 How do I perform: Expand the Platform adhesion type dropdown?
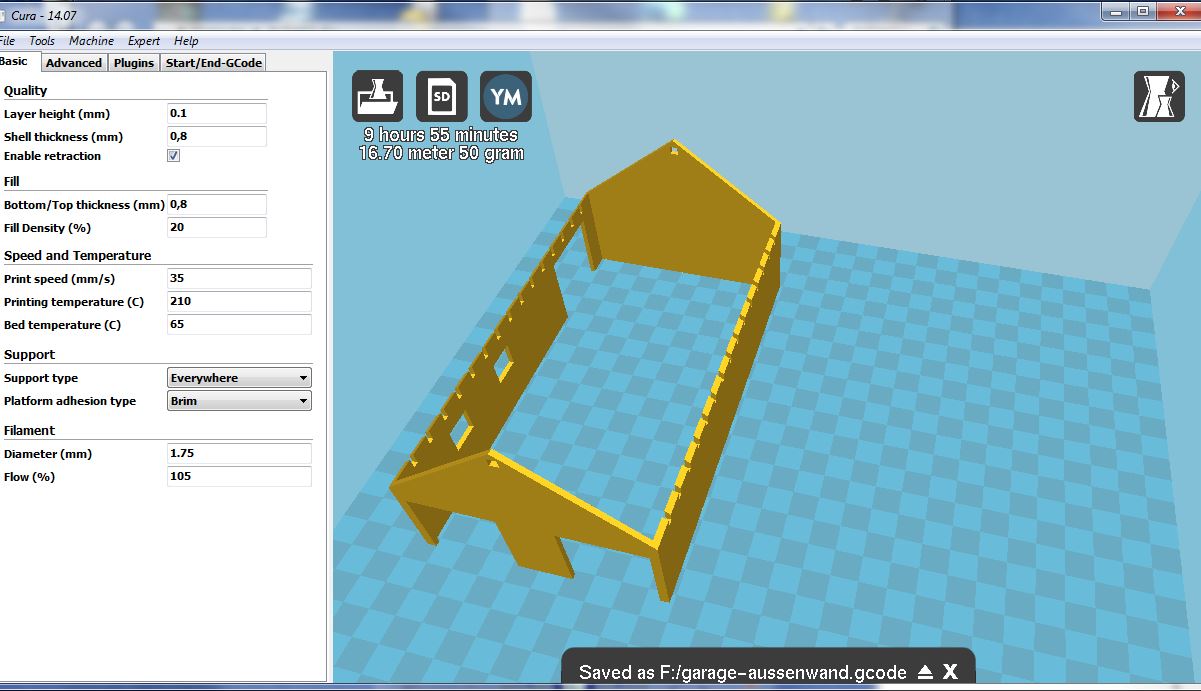coord(239,401)
